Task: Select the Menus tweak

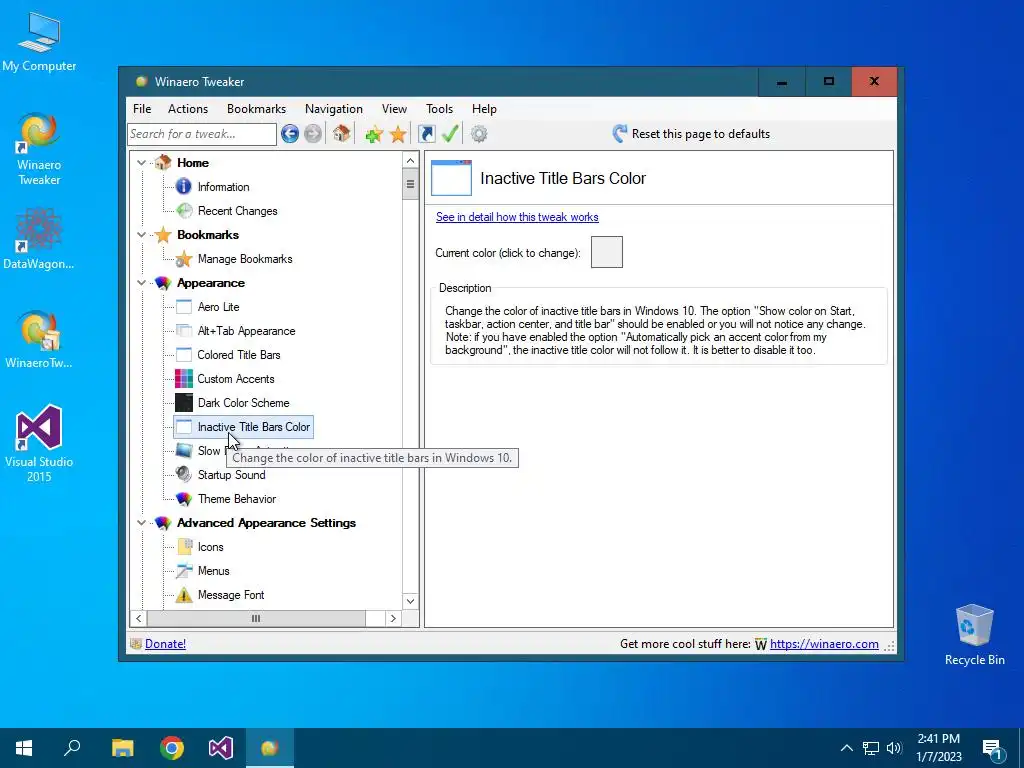Action: [214, 571]
